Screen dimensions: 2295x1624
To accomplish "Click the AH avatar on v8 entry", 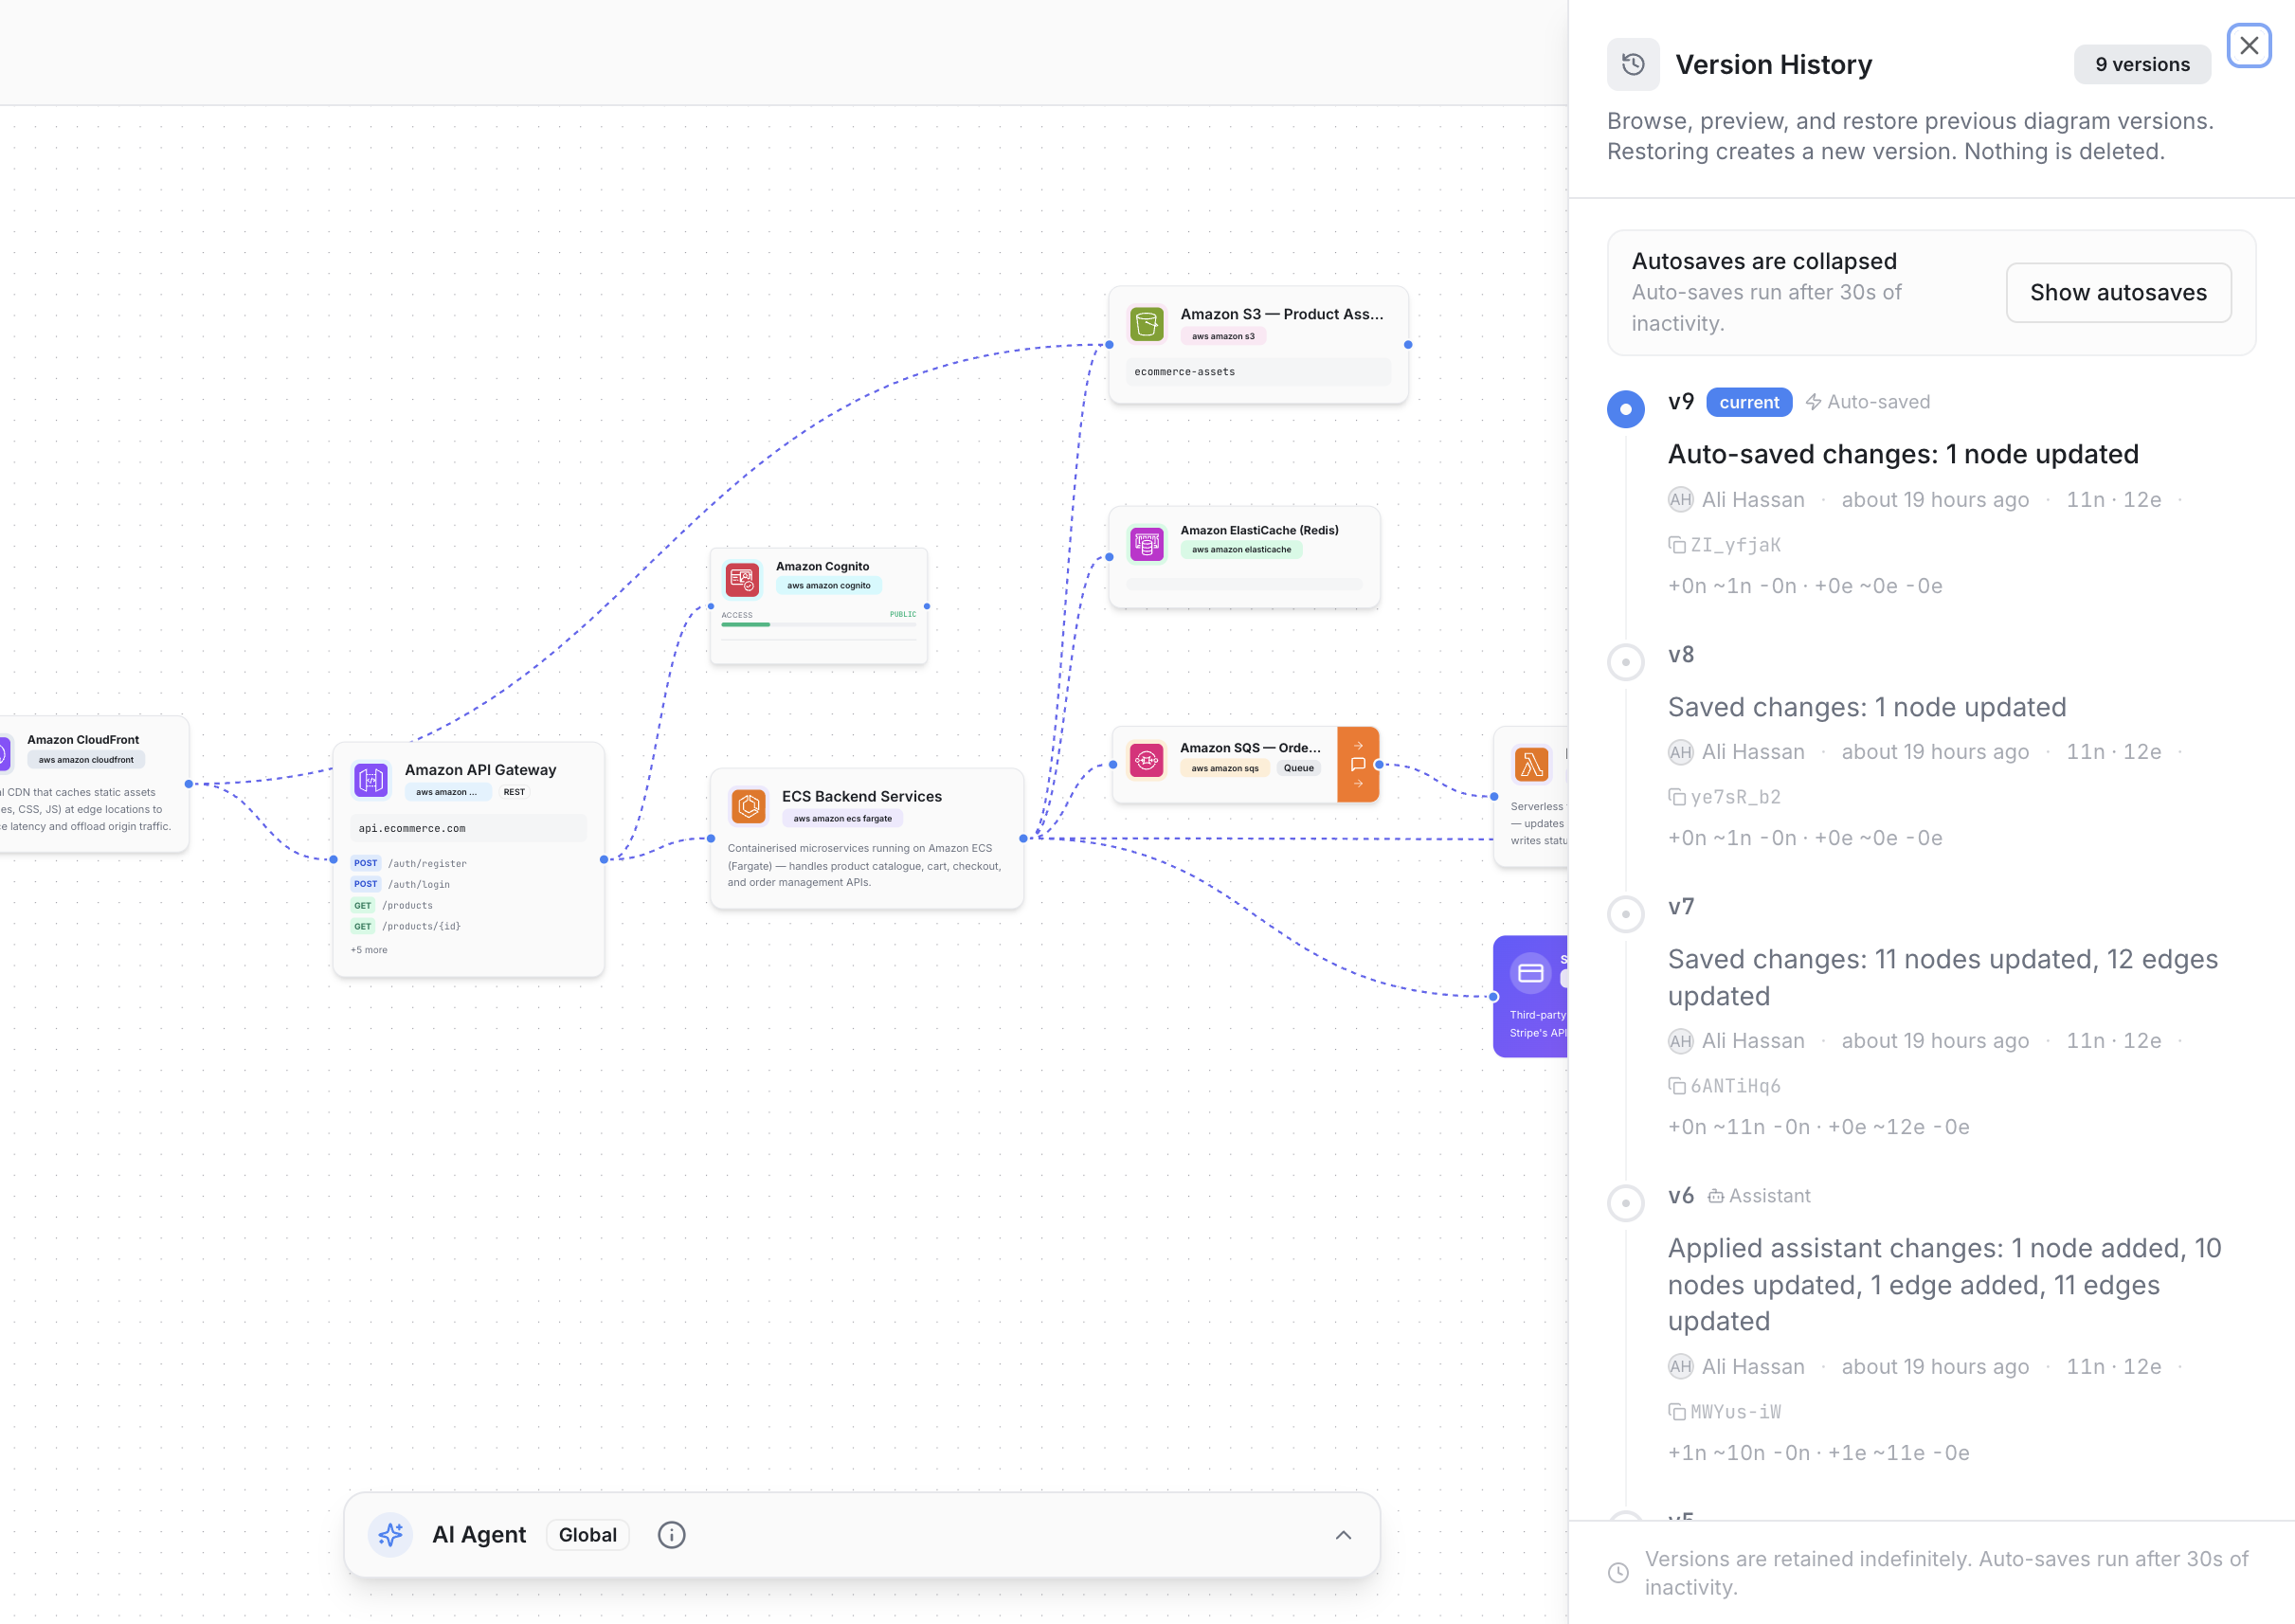I will click(1680, 752).
